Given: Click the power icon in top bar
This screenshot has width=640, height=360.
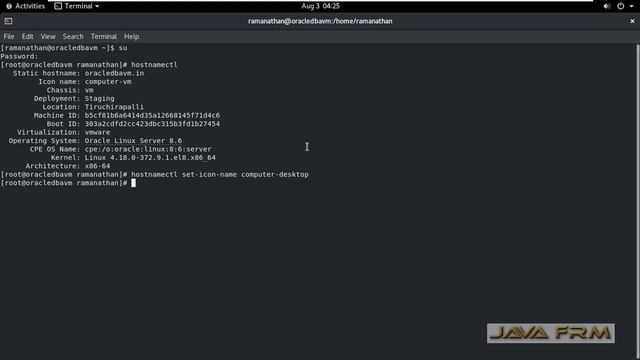Looking at the screenshot, I should [620, 6].
